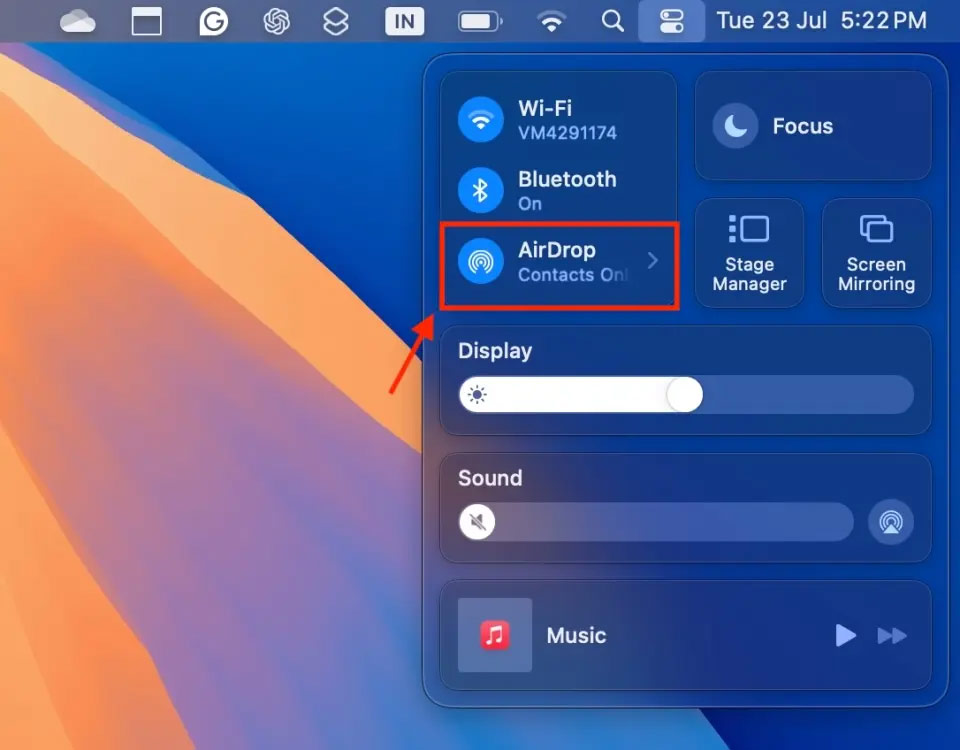This screenshot has height=750, width=960.
Task: Click the Music app icon thumbnail
Action: click(494, 635)
